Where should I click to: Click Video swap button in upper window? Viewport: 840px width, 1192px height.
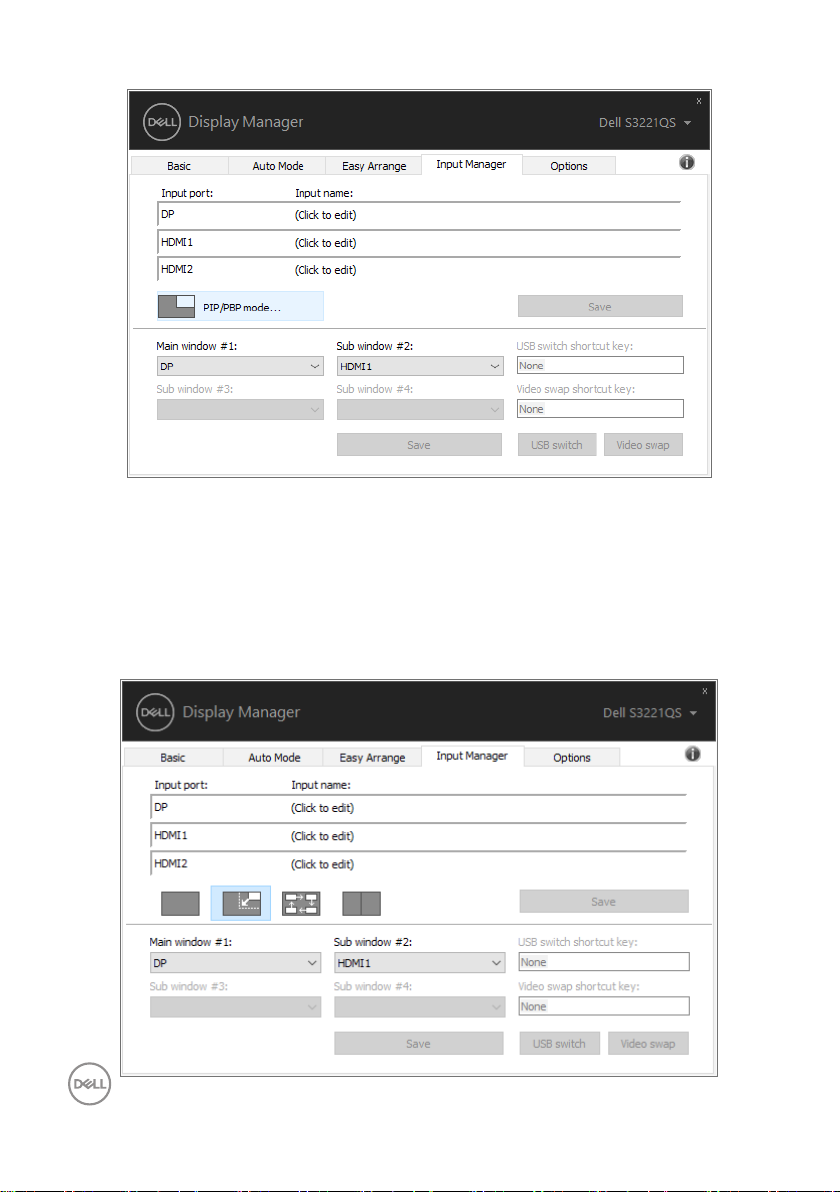[643, 445]
